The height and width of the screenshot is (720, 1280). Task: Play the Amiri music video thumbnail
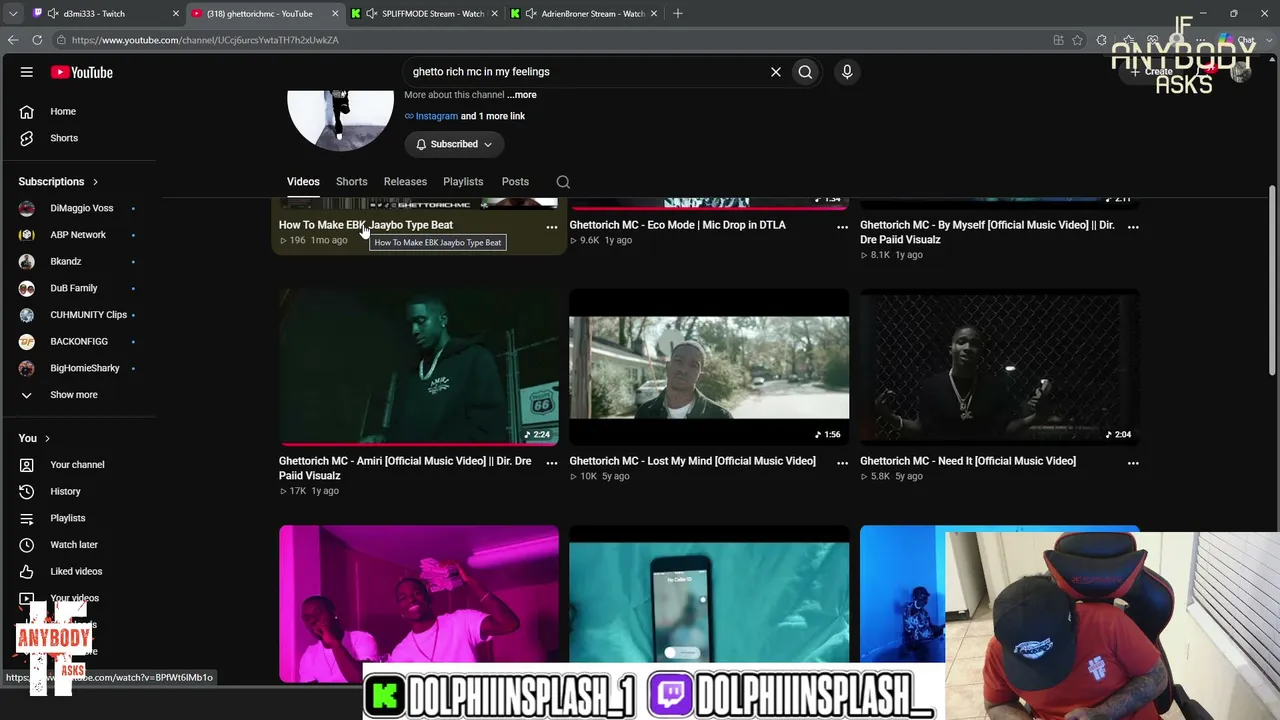pyautogui.click(x=419, y=367)
